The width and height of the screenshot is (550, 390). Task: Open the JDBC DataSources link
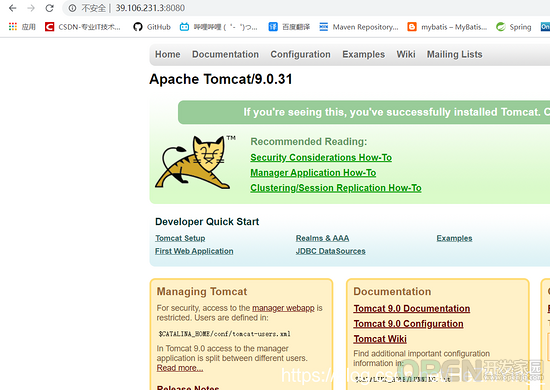[x=330, y=251]
